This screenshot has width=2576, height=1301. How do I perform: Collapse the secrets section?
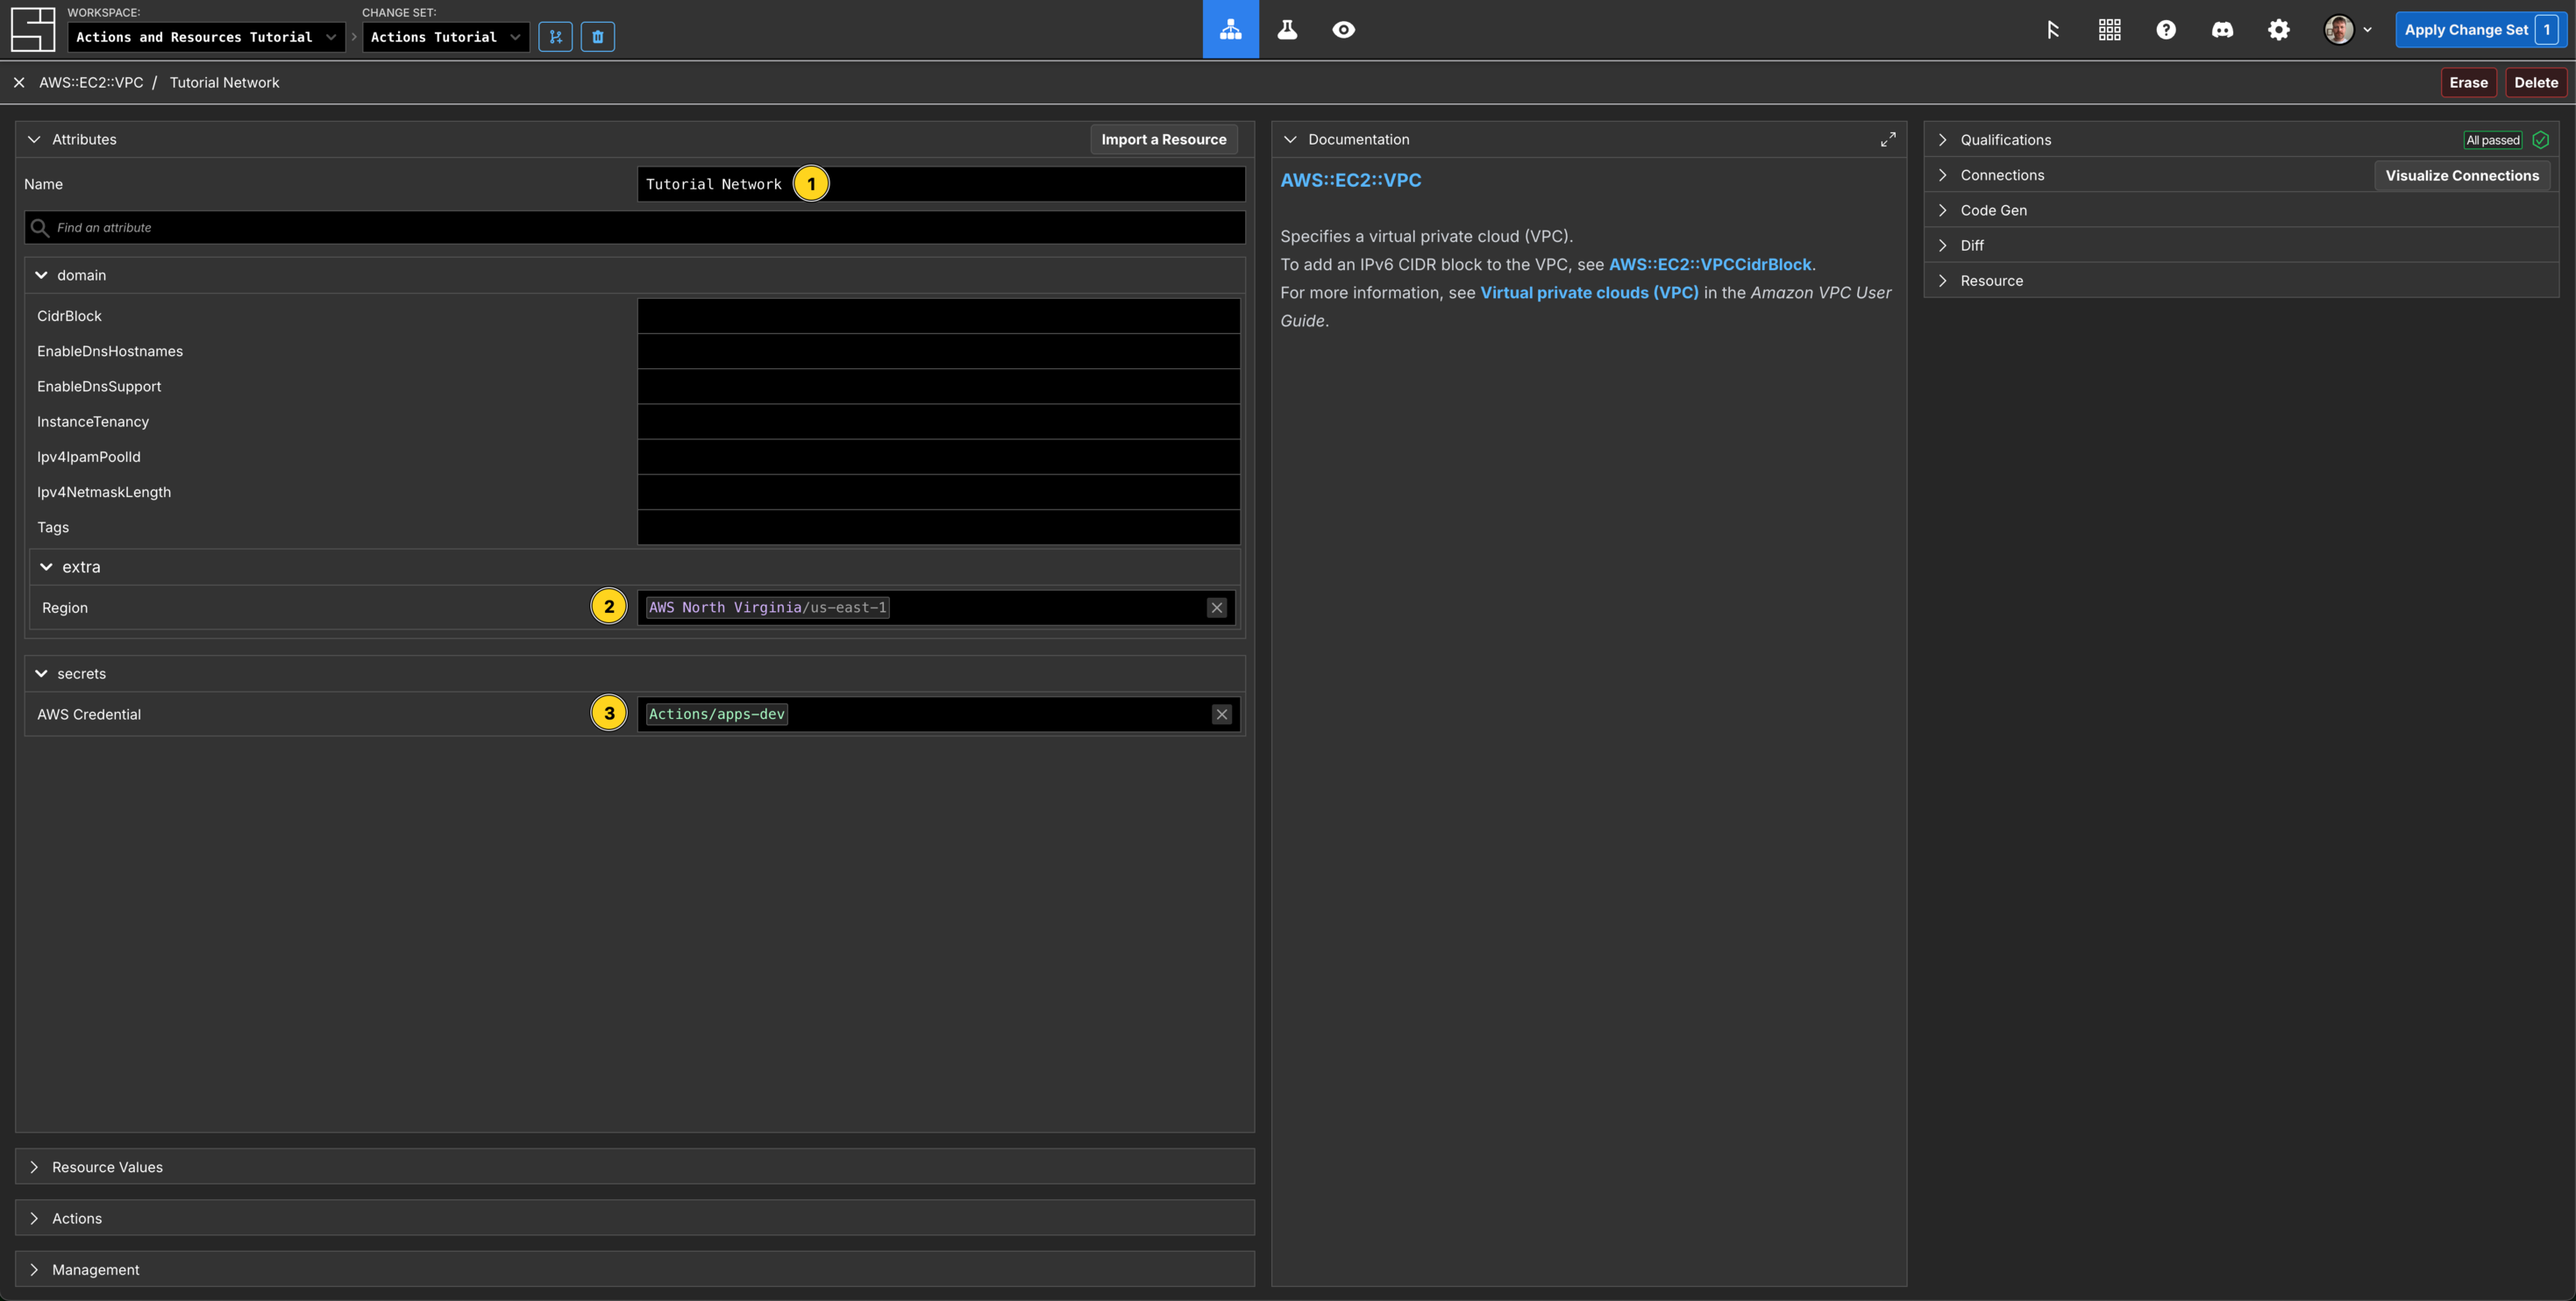pos(41,674)
